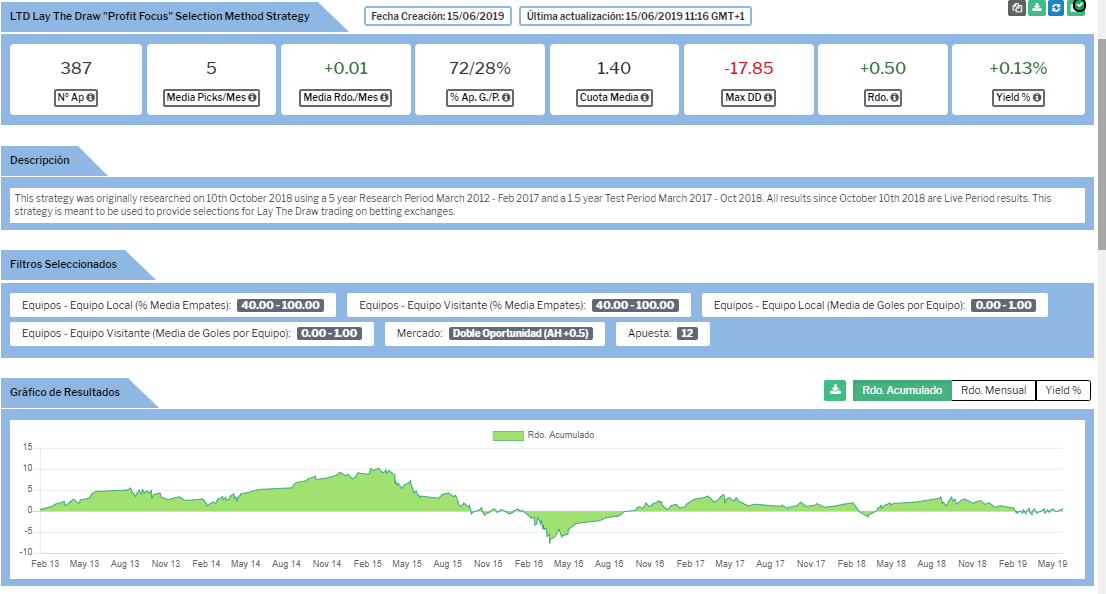Click the green download icon in top toolbar
This screenshot has height=594, width=1106.
coord(1036,8)
